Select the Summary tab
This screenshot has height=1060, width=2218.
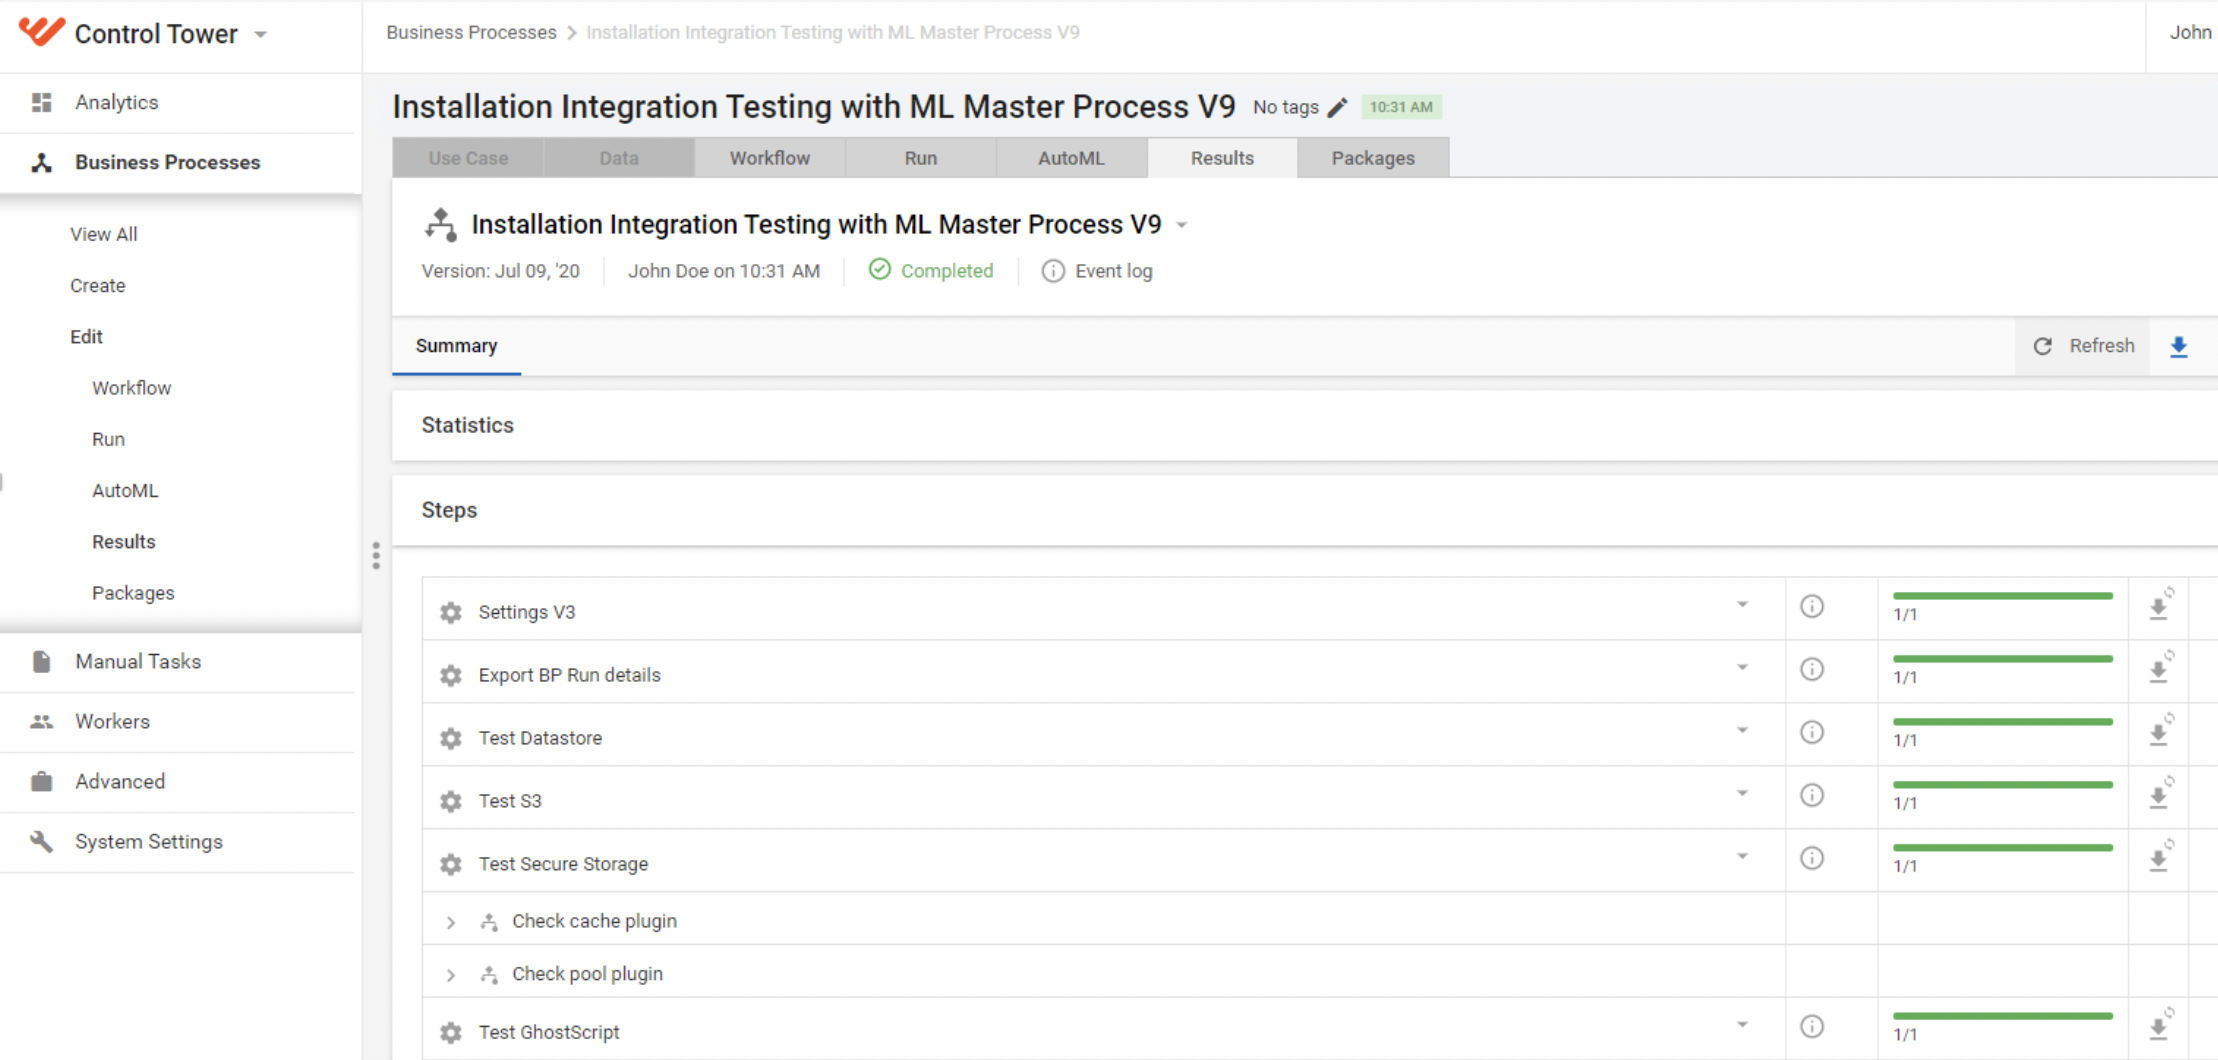pos(456,346)
